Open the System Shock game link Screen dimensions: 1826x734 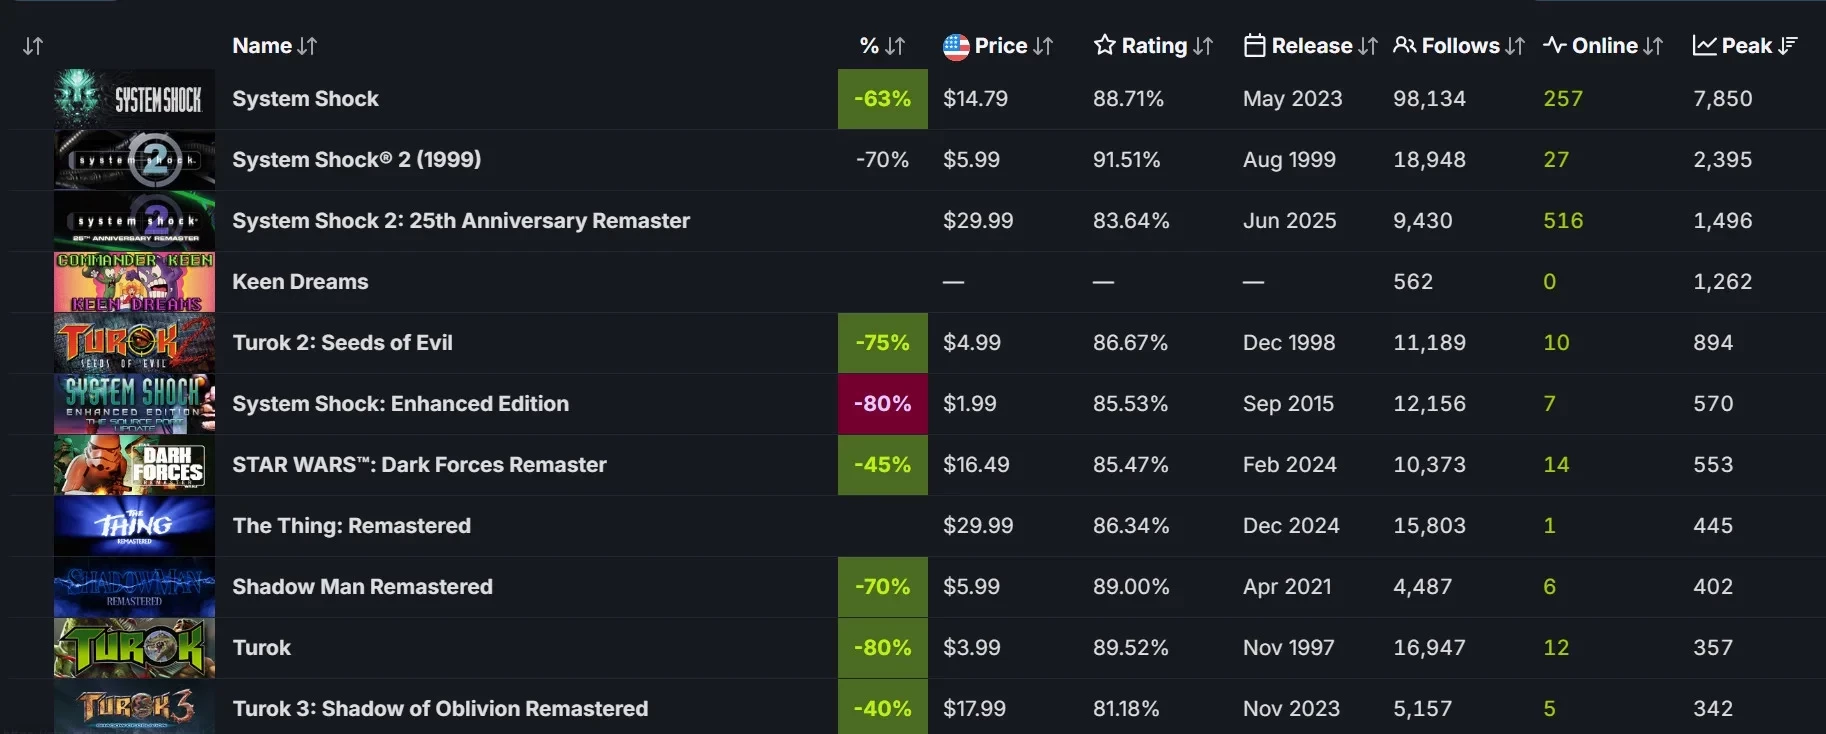coord(305,99)
